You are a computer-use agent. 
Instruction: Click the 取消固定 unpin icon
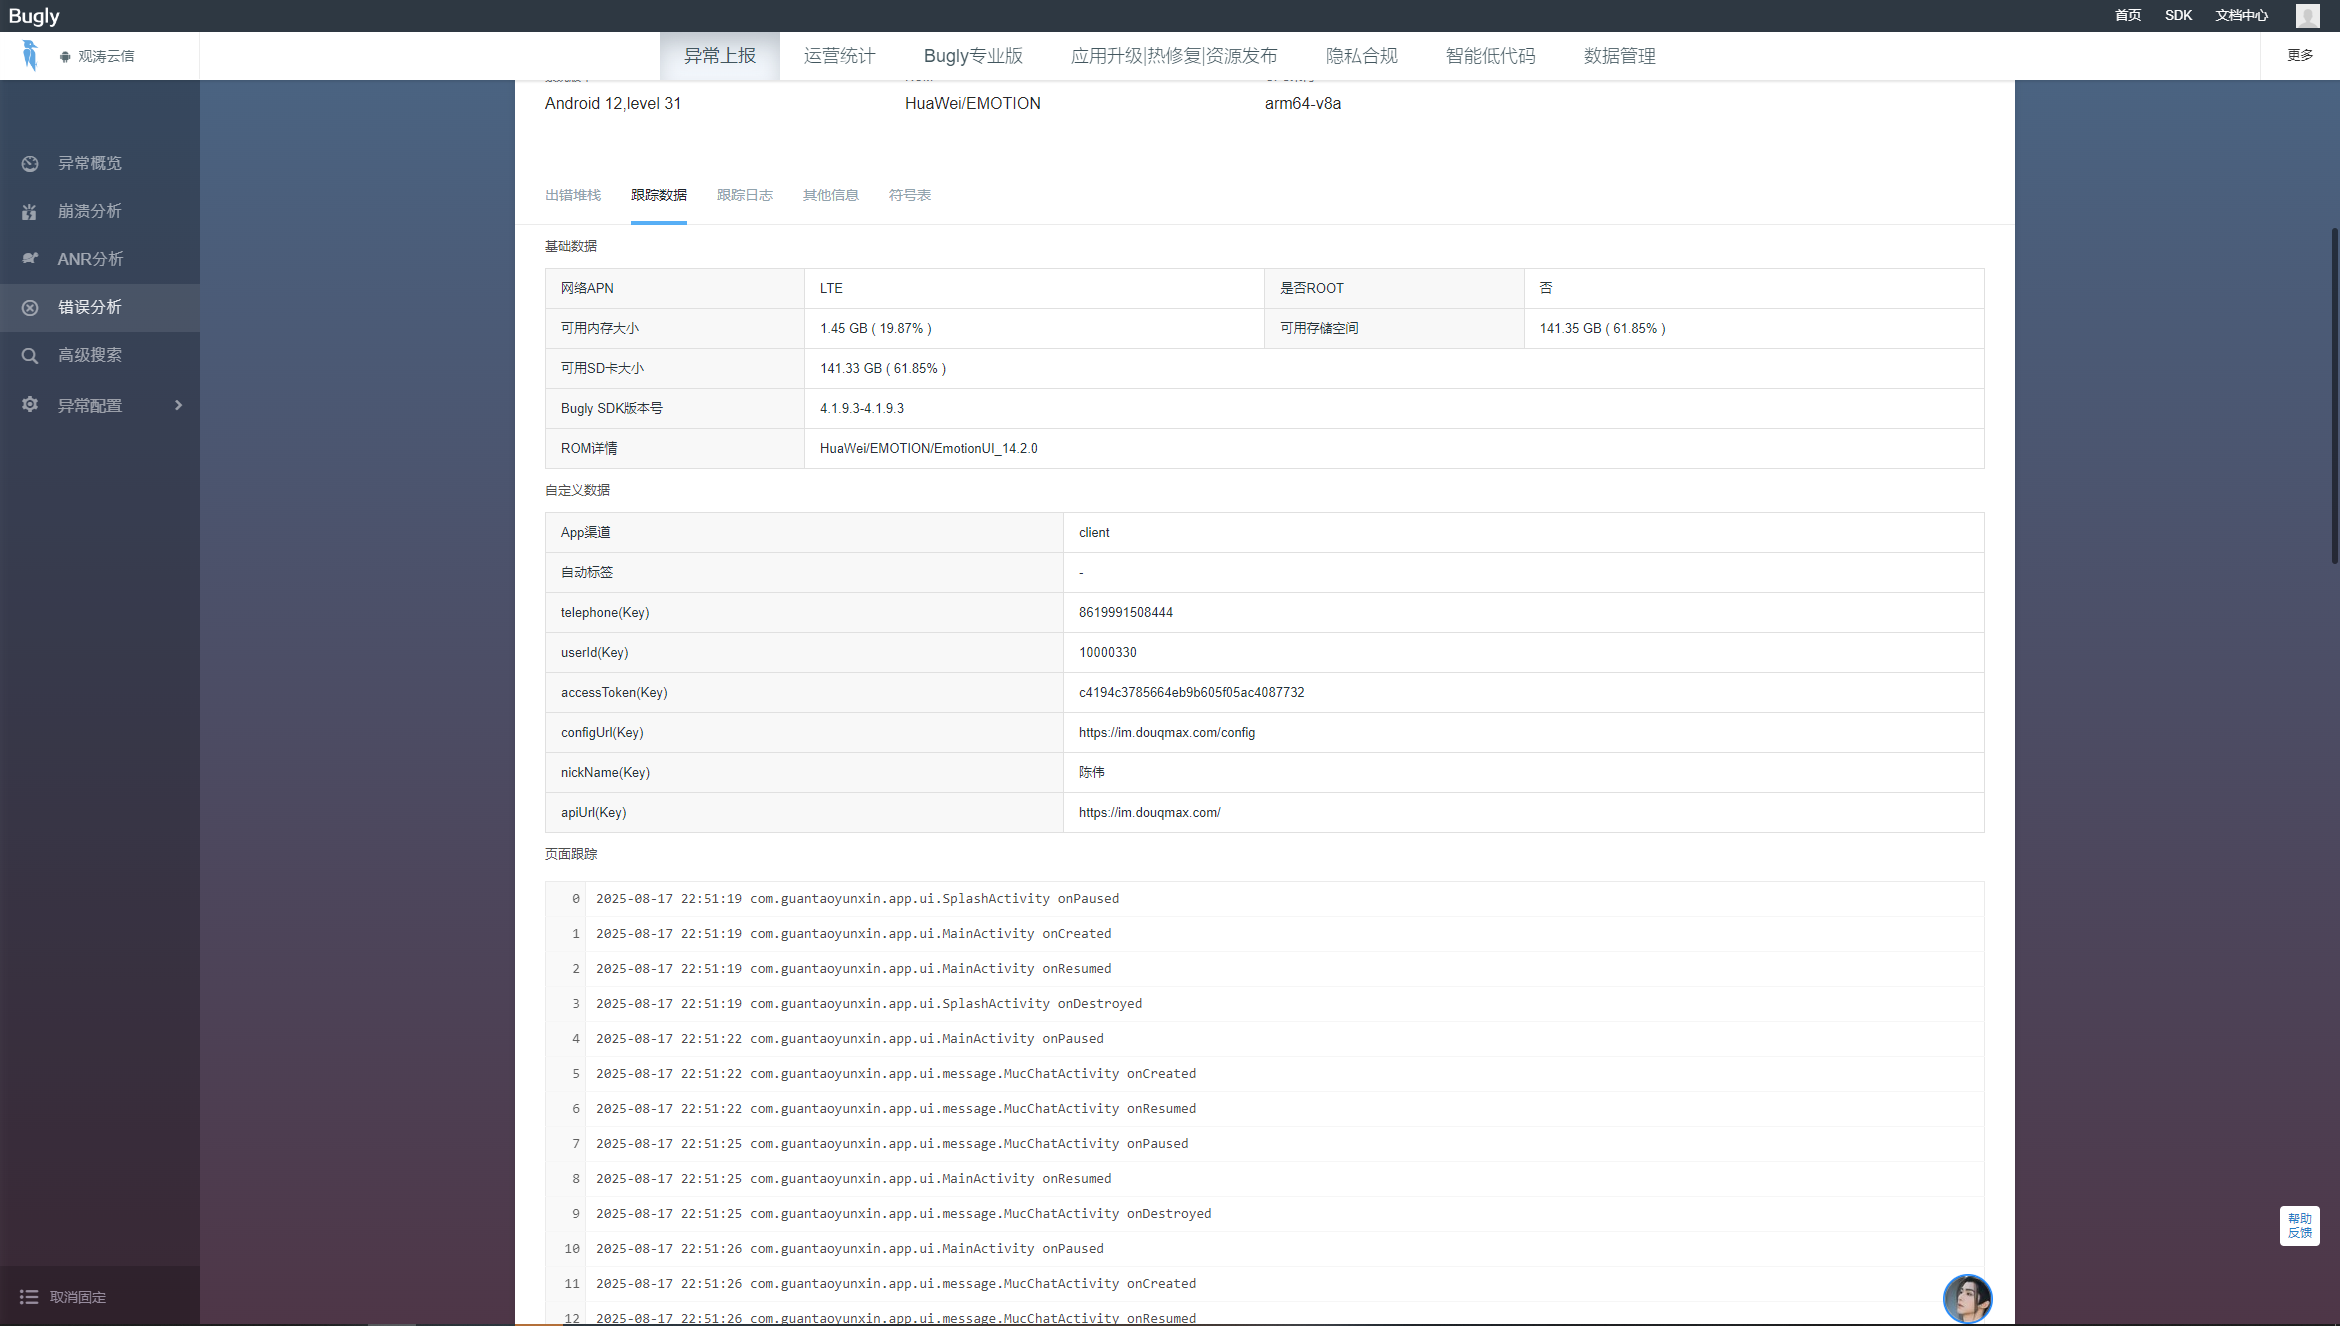click(x=30, y=1296)
